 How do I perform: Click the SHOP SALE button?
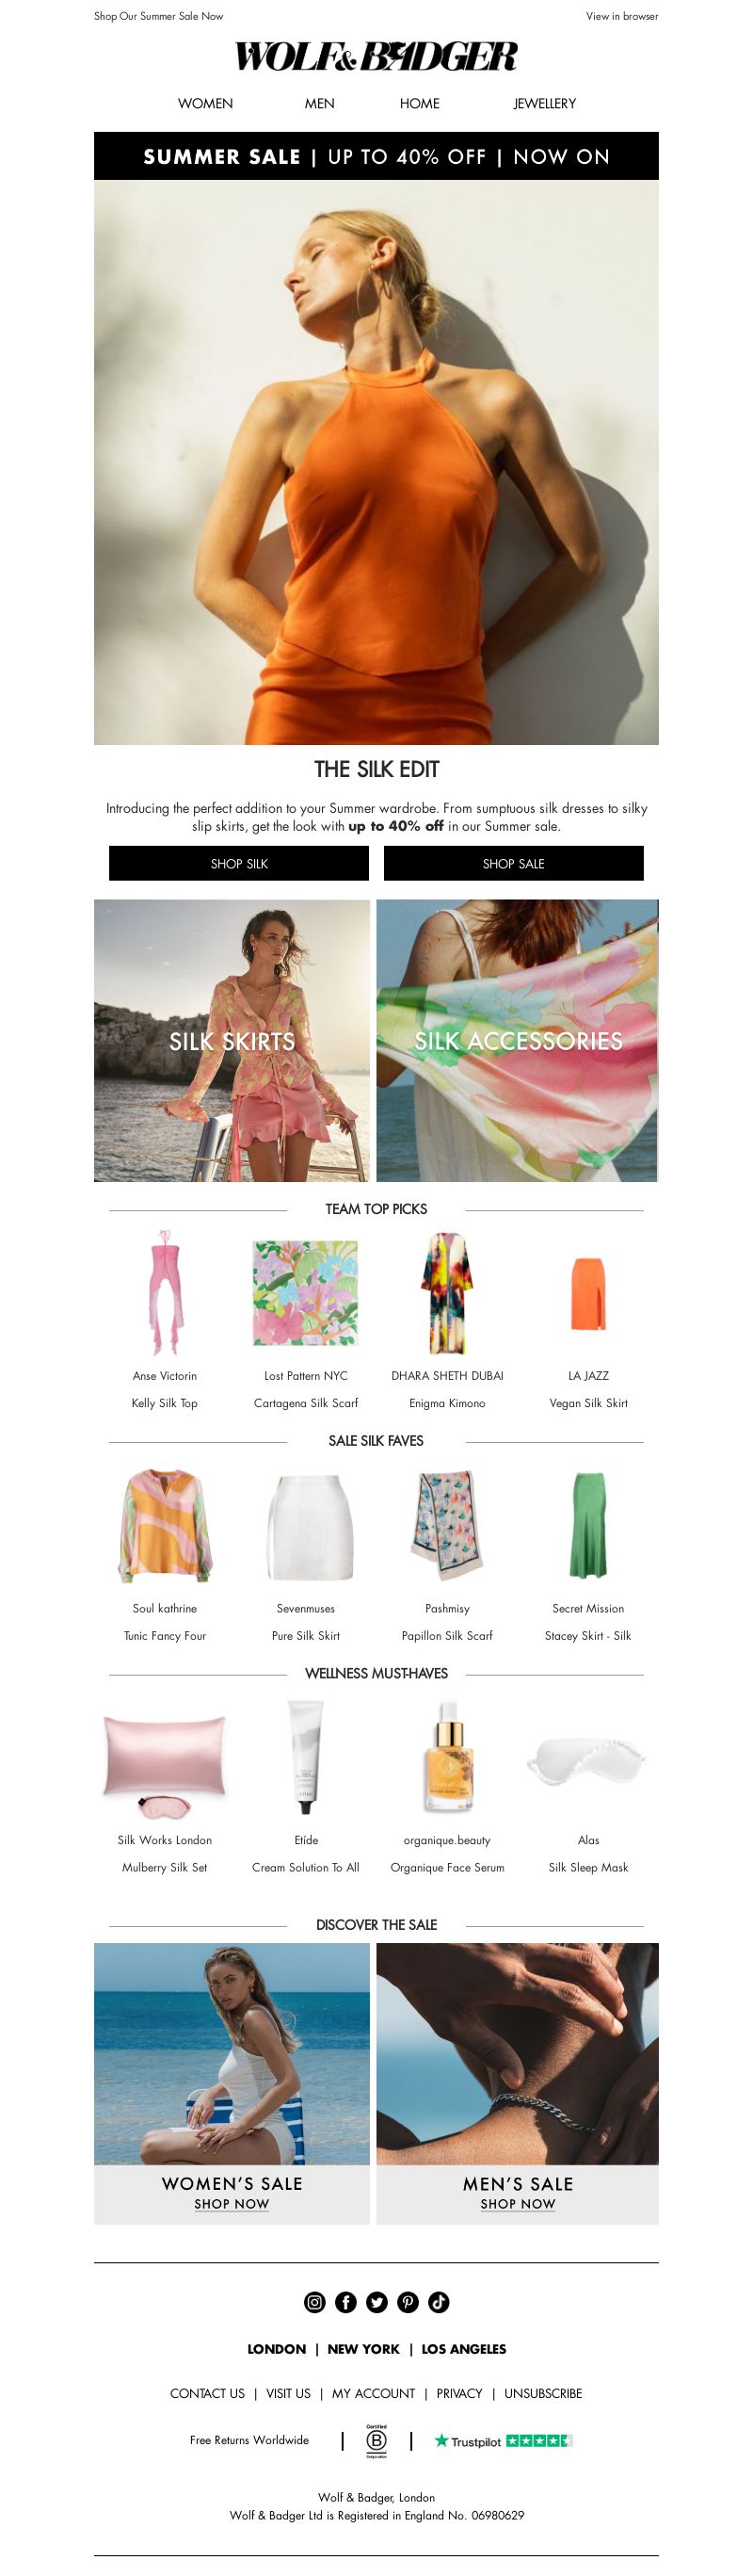pyautogui.click(x=513, y=863)
